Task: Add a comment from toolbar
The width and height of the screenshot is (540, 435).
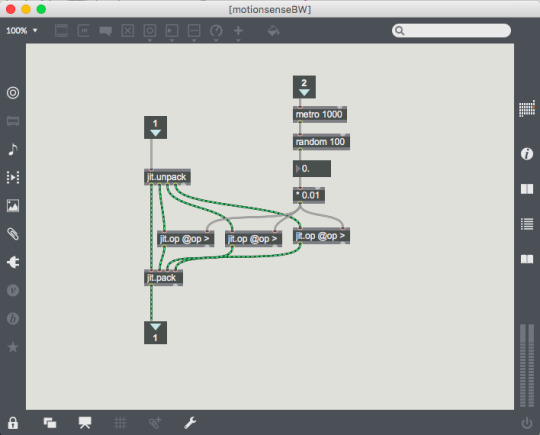Action: [106, 31]
